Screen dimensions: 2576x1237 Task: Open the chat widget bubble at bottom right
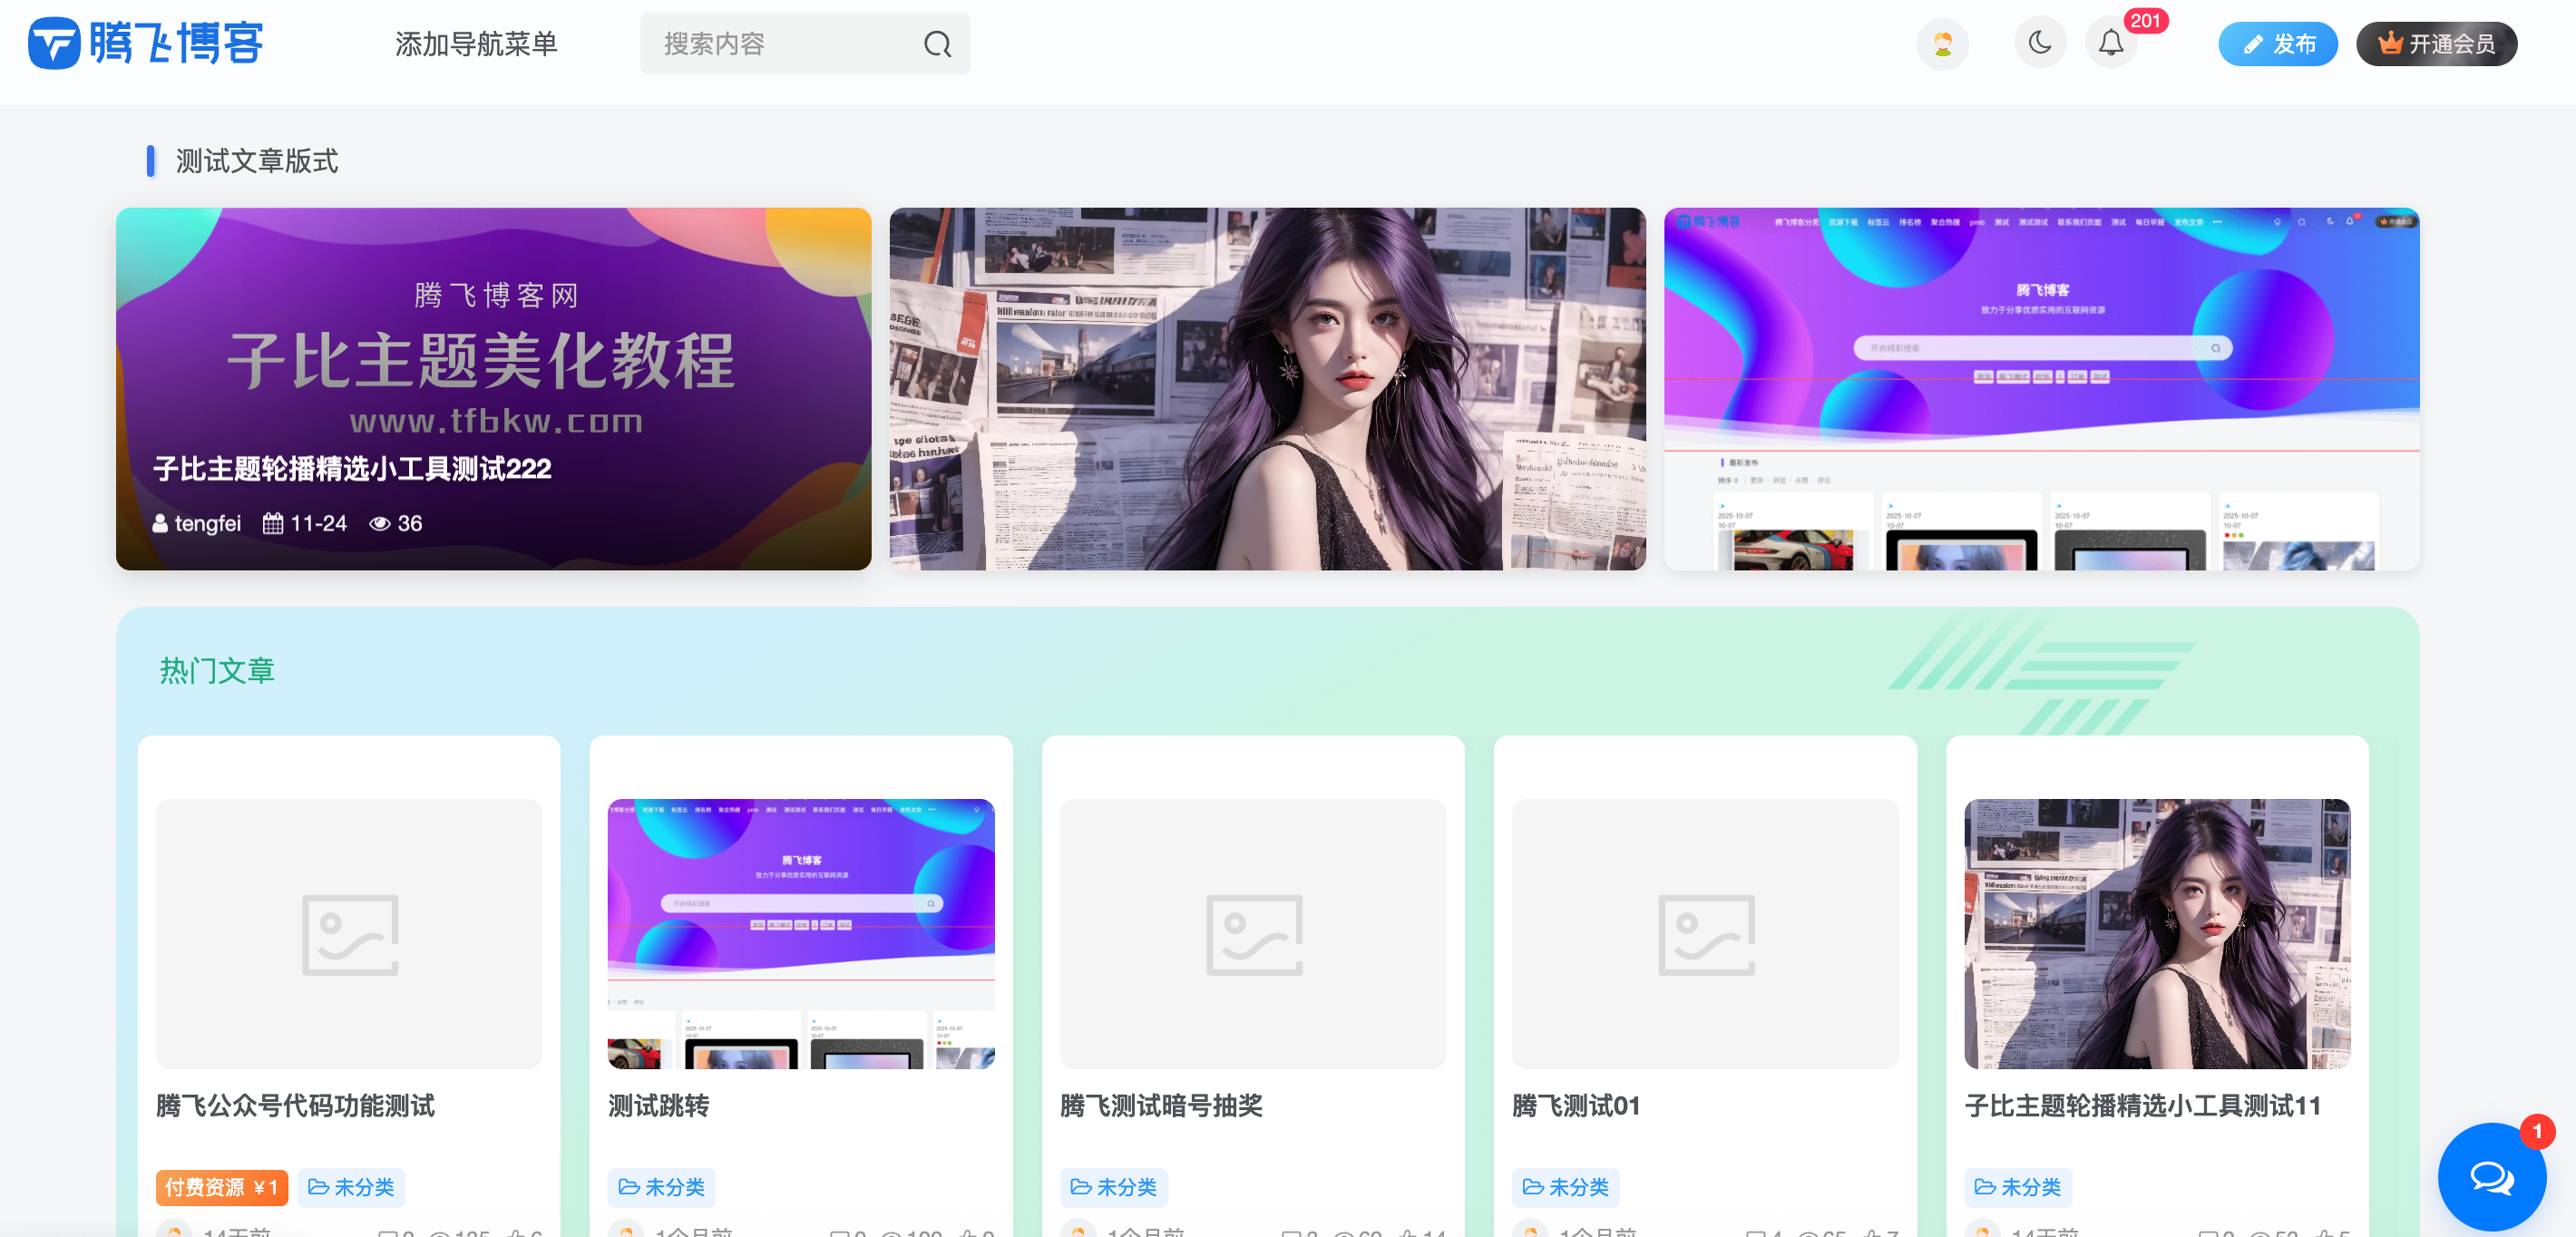[2491, 1177]
